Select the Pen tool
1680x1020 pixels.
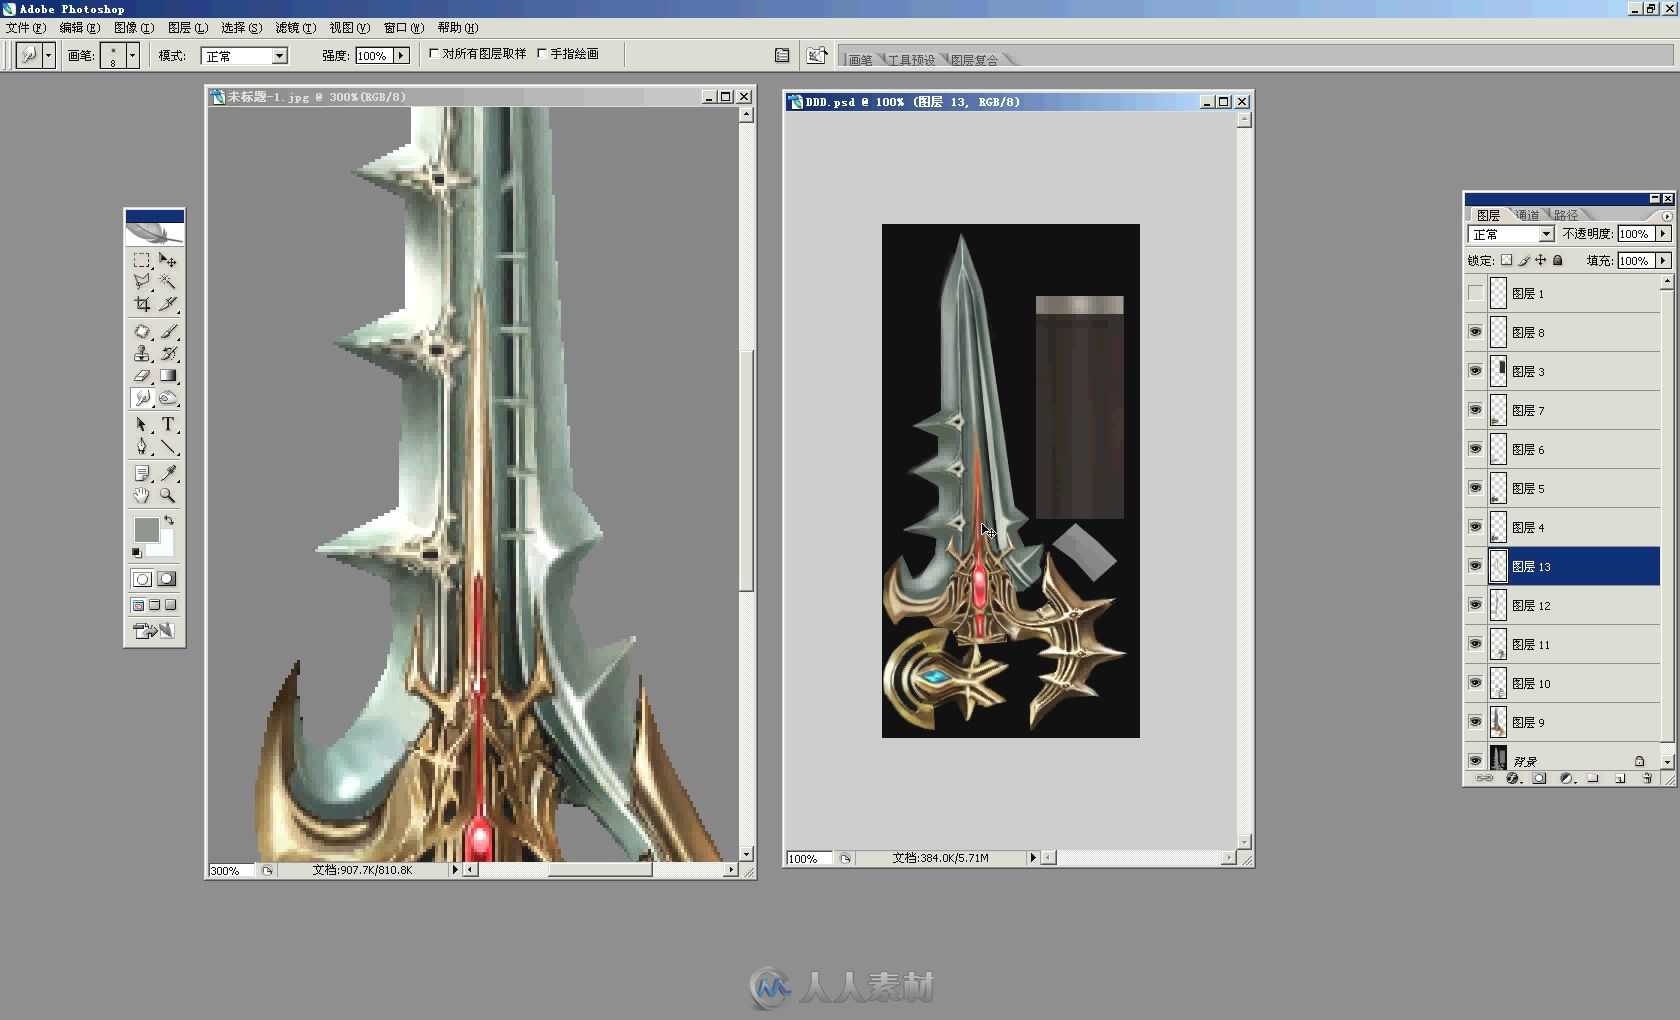click(142, 447)
